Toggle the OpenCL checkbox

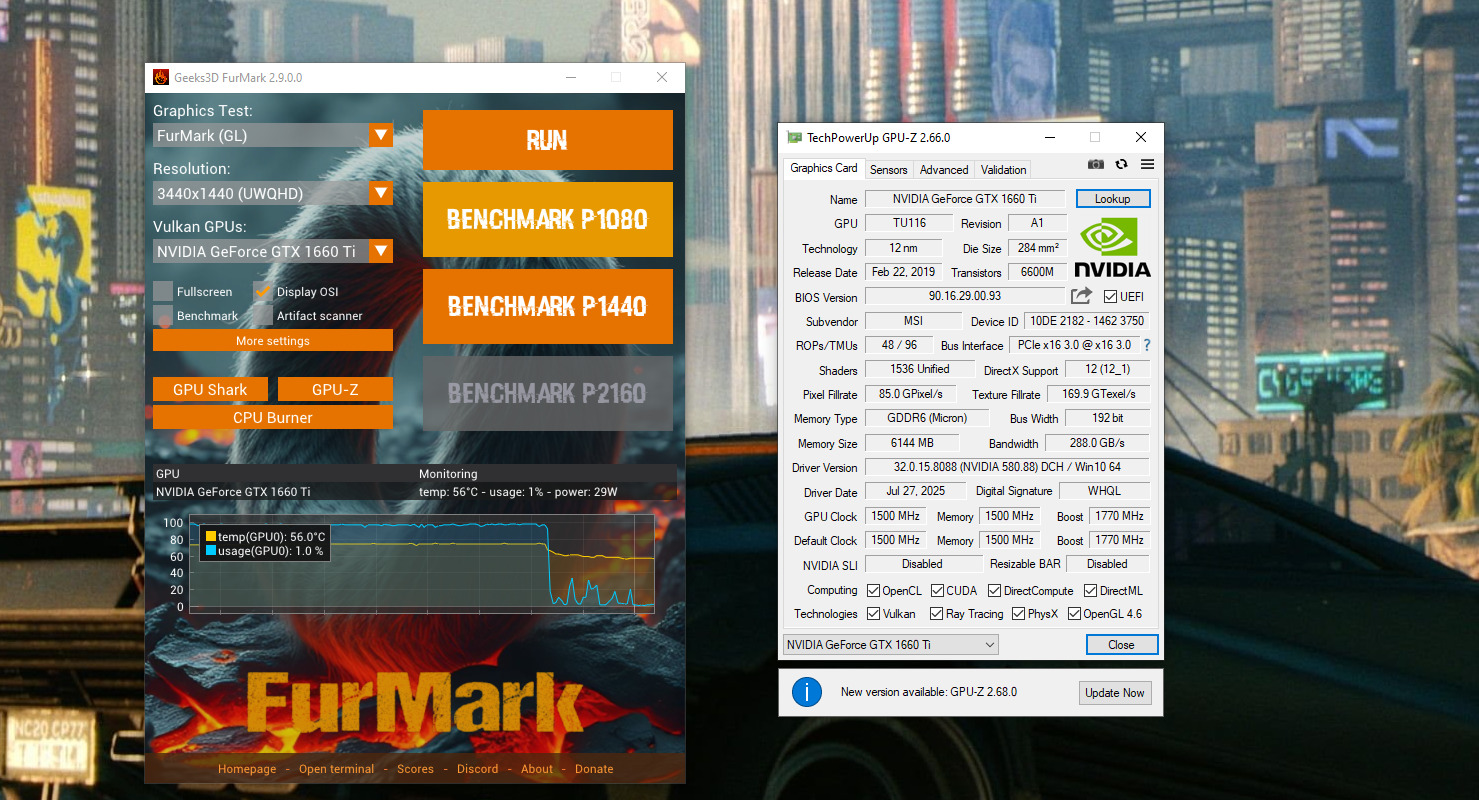tap(873, 591)
